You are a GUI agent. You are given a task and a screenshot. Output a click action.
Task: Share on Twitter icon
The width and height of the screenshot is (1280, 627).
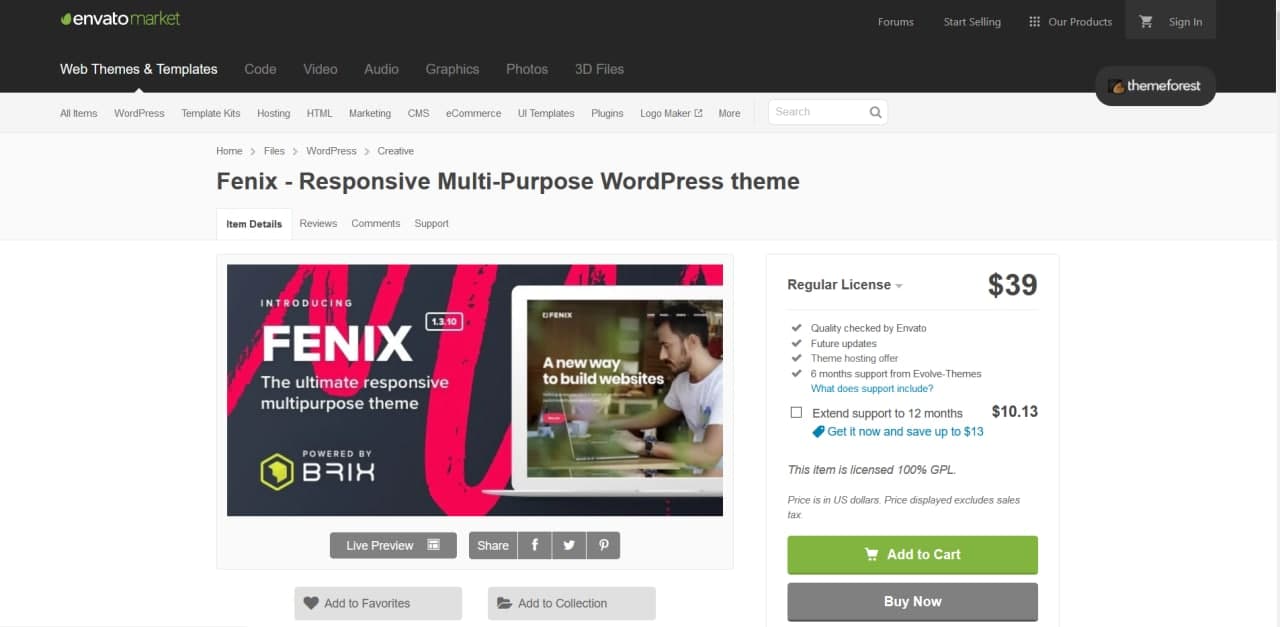(569, 545)
